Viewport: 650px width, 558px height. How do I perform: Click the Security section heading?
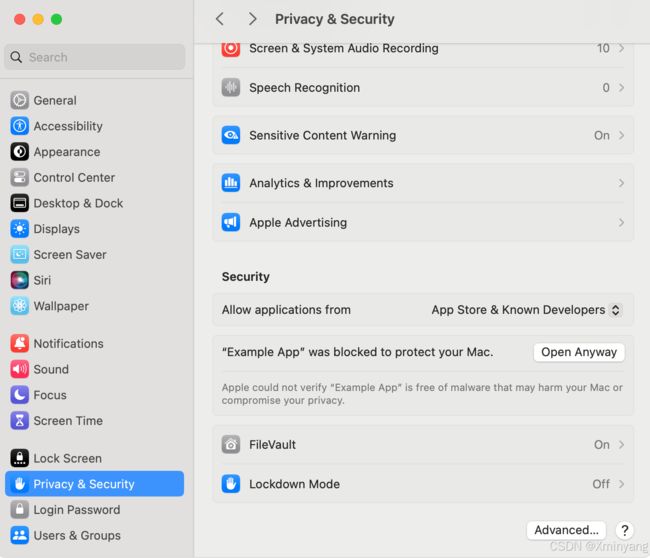click(245, 277)
